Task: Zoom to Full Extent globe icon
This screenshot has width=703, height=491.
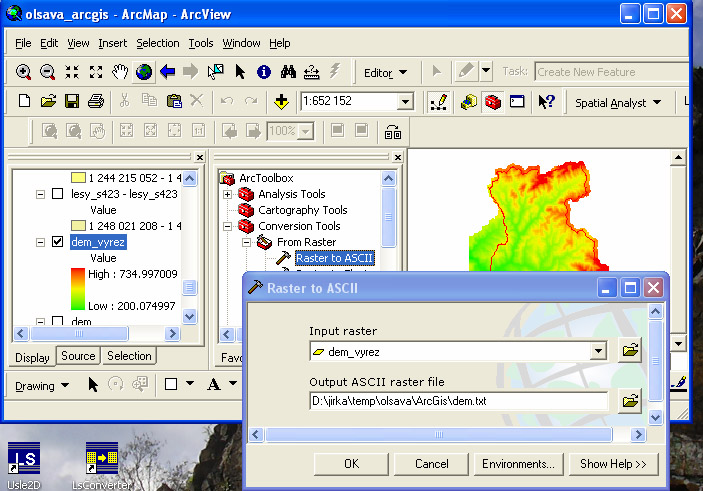Action: pos(144,72)
